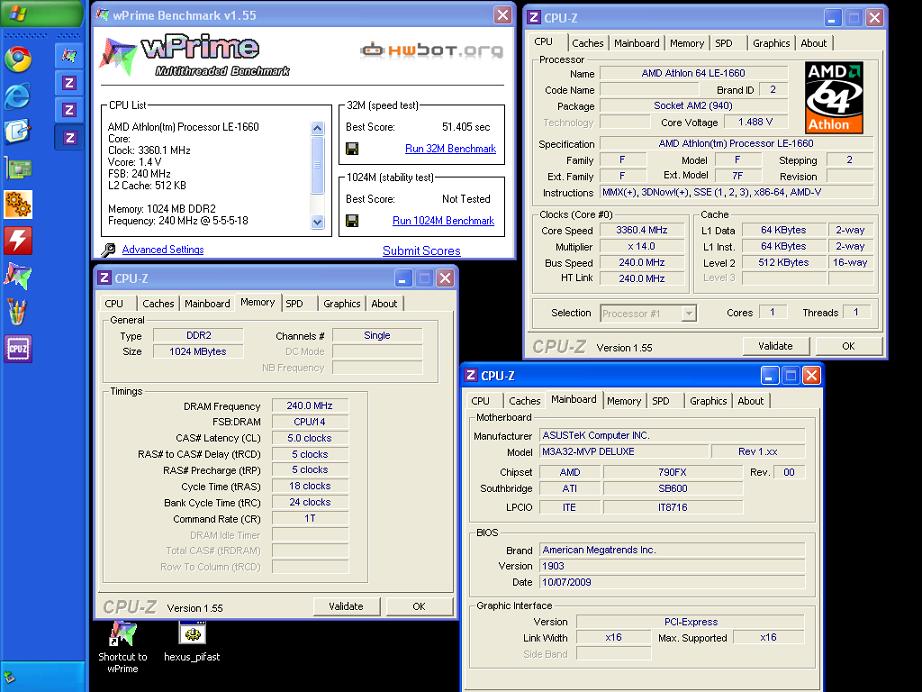This screenshot has width=922, height=692.
Task: Click the wPrime window title icon
Action: coord(103,15)
